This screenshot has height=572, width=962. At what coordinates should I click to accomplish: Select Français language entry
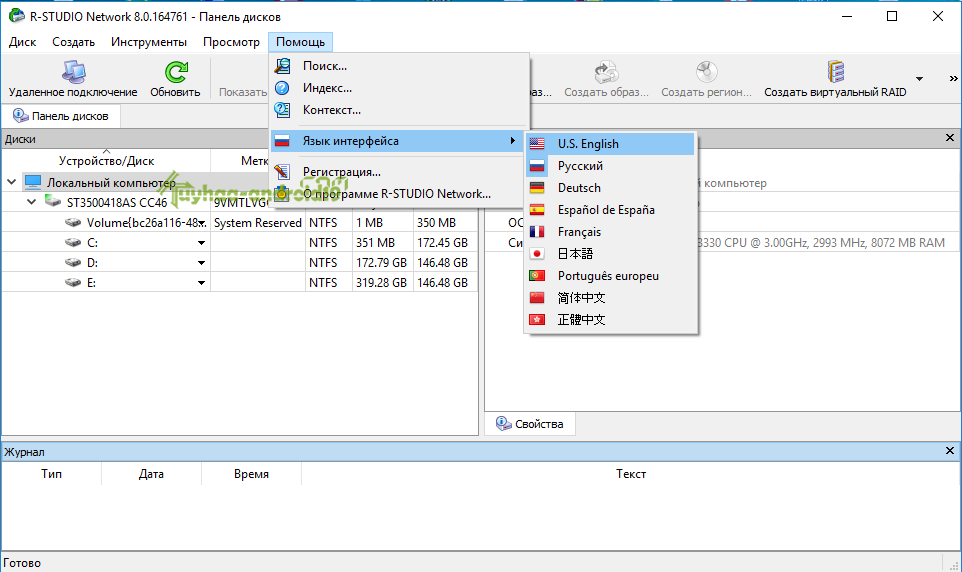[x=610, y=232]
